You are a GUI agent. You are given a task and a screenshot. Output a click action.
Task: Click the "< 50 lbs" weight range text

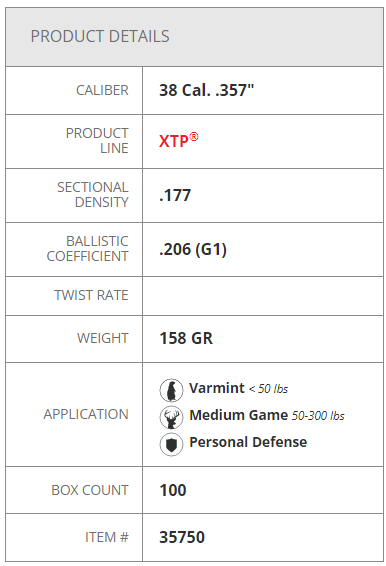pyautogui.click(x=268, y=389)
